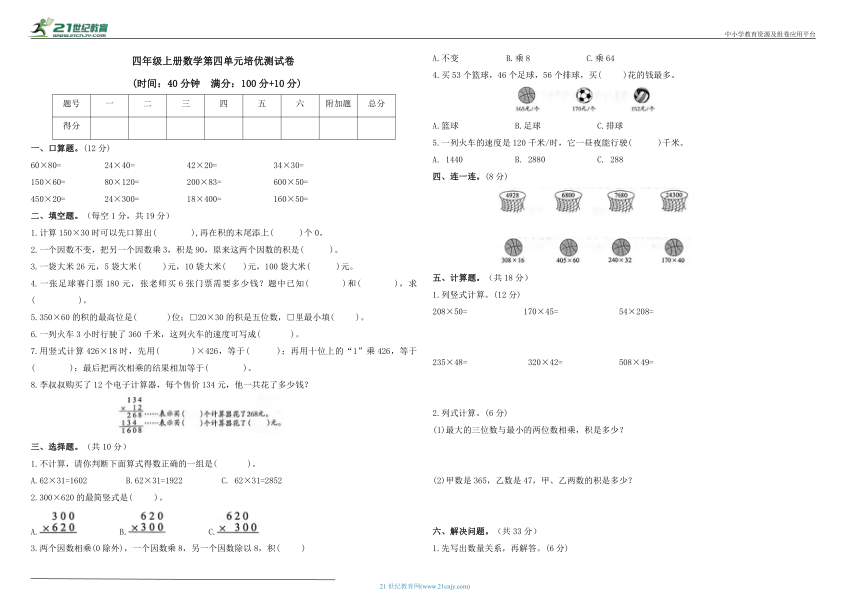Choose option A. 62×31=1602
Viewport: 860px width, 608px height.
[x=59, y=481]
